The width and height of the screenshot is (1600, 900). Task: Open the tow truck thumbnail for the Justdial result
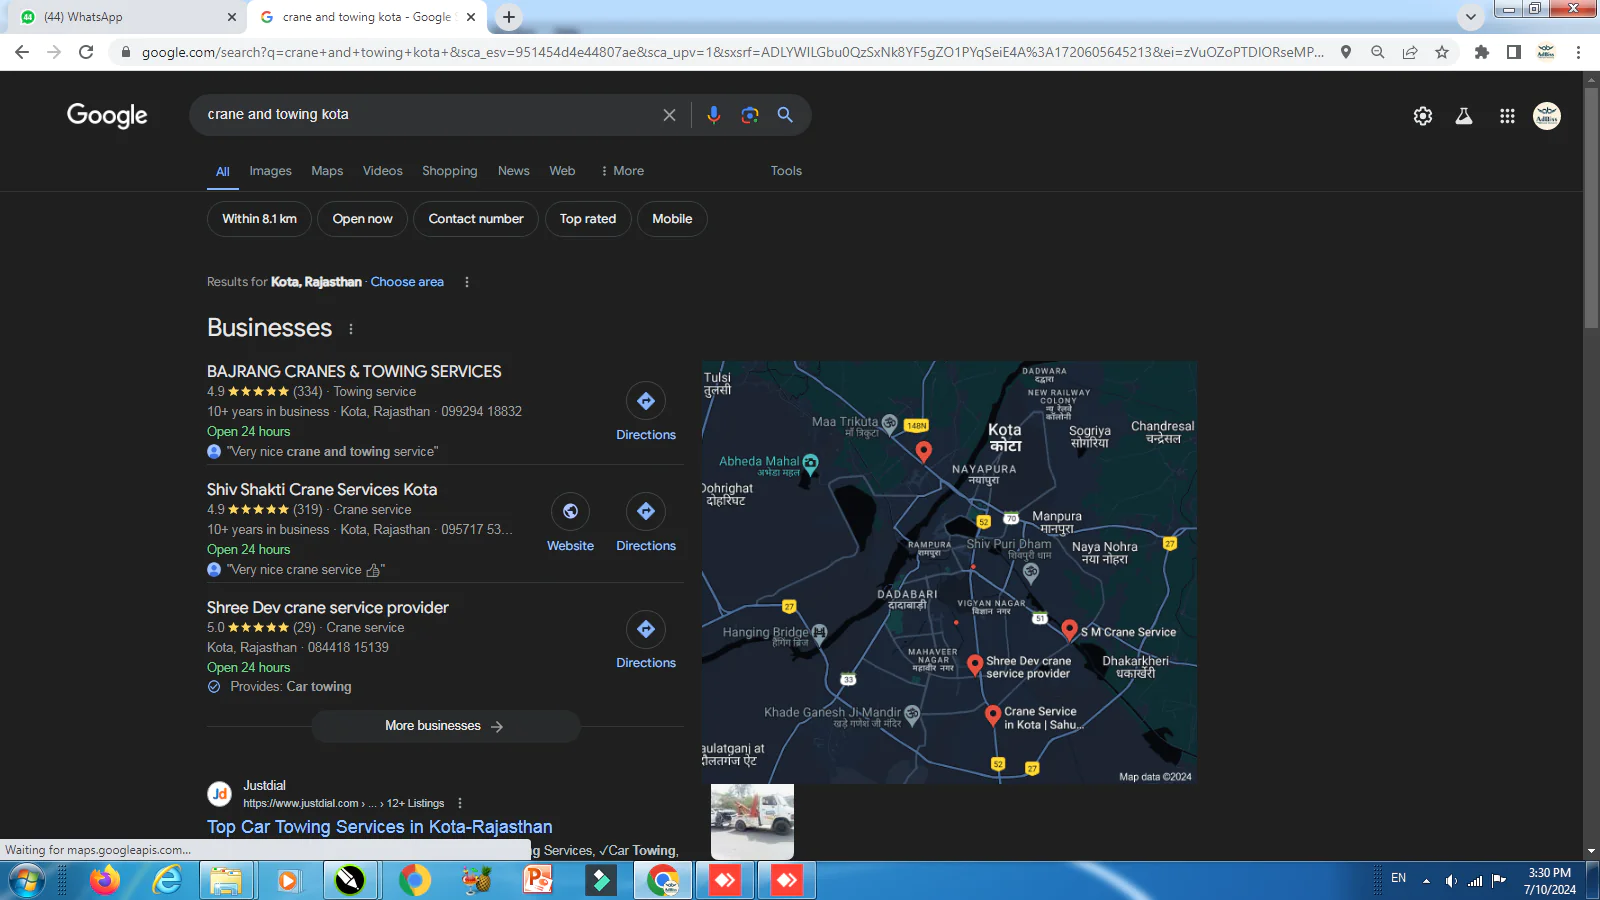(x=752, y=821)
